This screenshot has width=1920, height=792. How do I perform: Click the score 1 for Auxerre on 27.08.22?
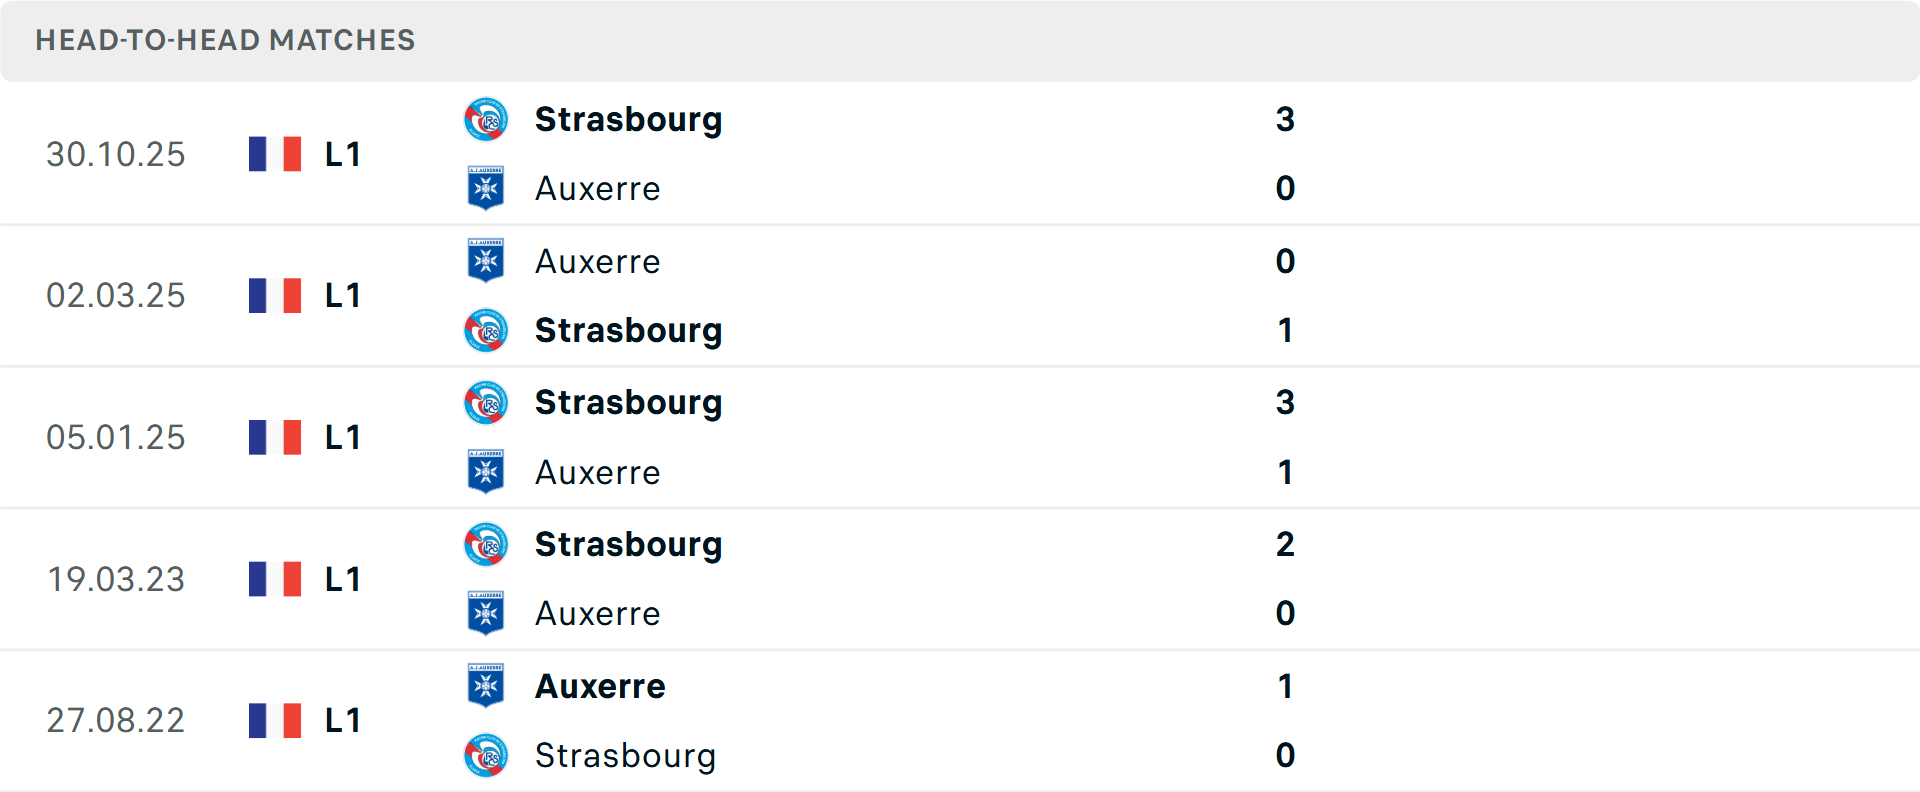click(1286, 686)
